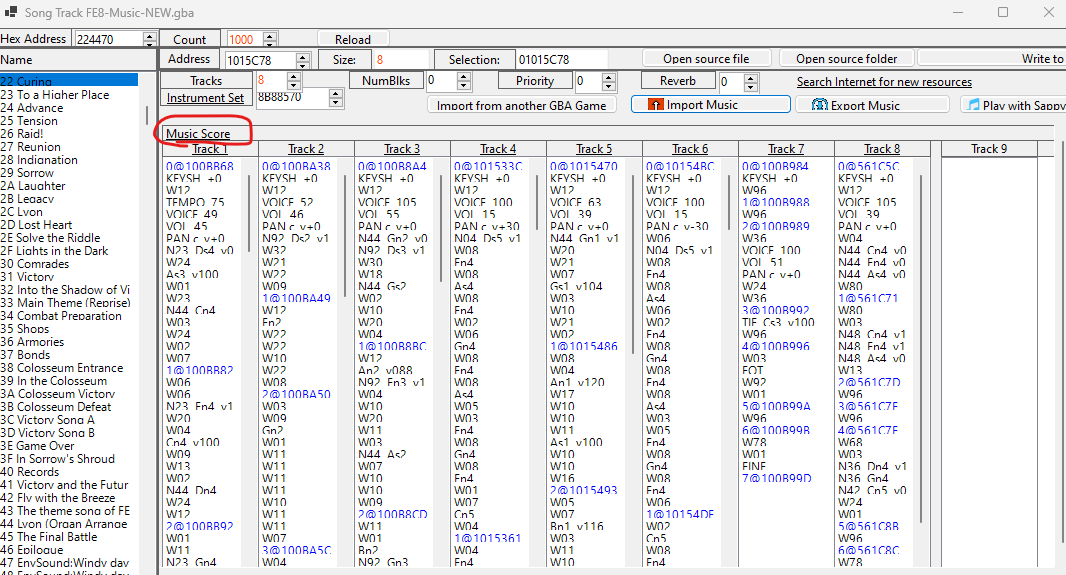Viewport: 1066px width, 575px height.
Task: Click the Reload button
Action: 352,39
